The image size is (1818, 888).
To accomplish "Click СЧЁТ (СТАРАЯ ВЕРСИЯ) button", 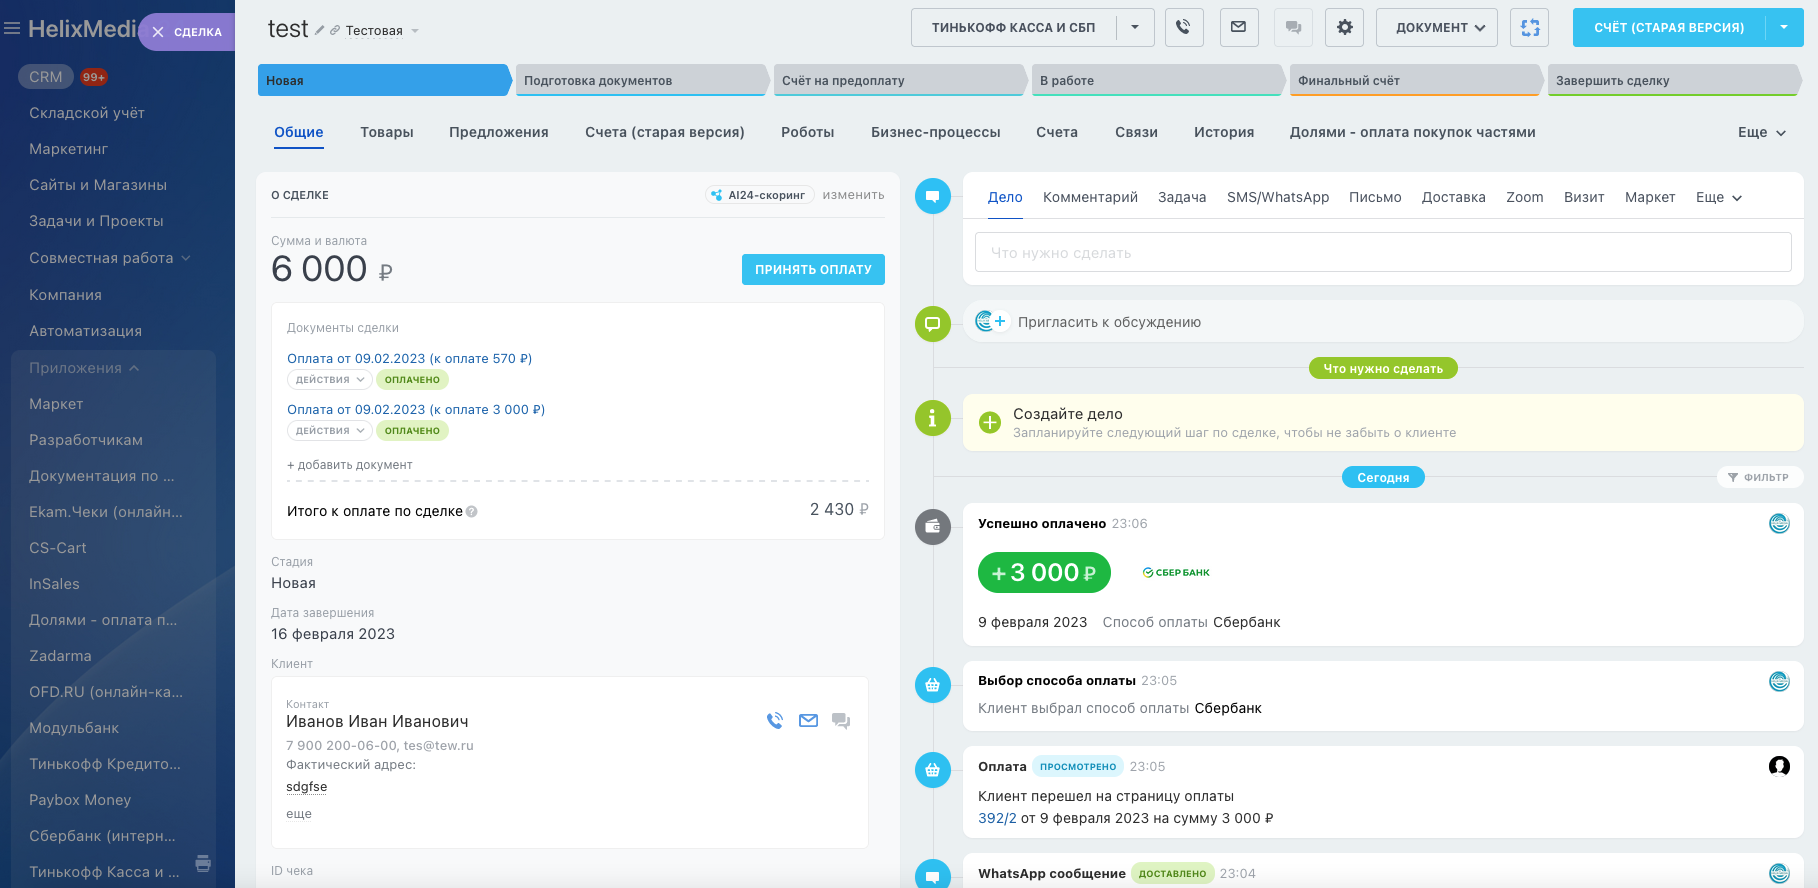I will point(1669,27).
